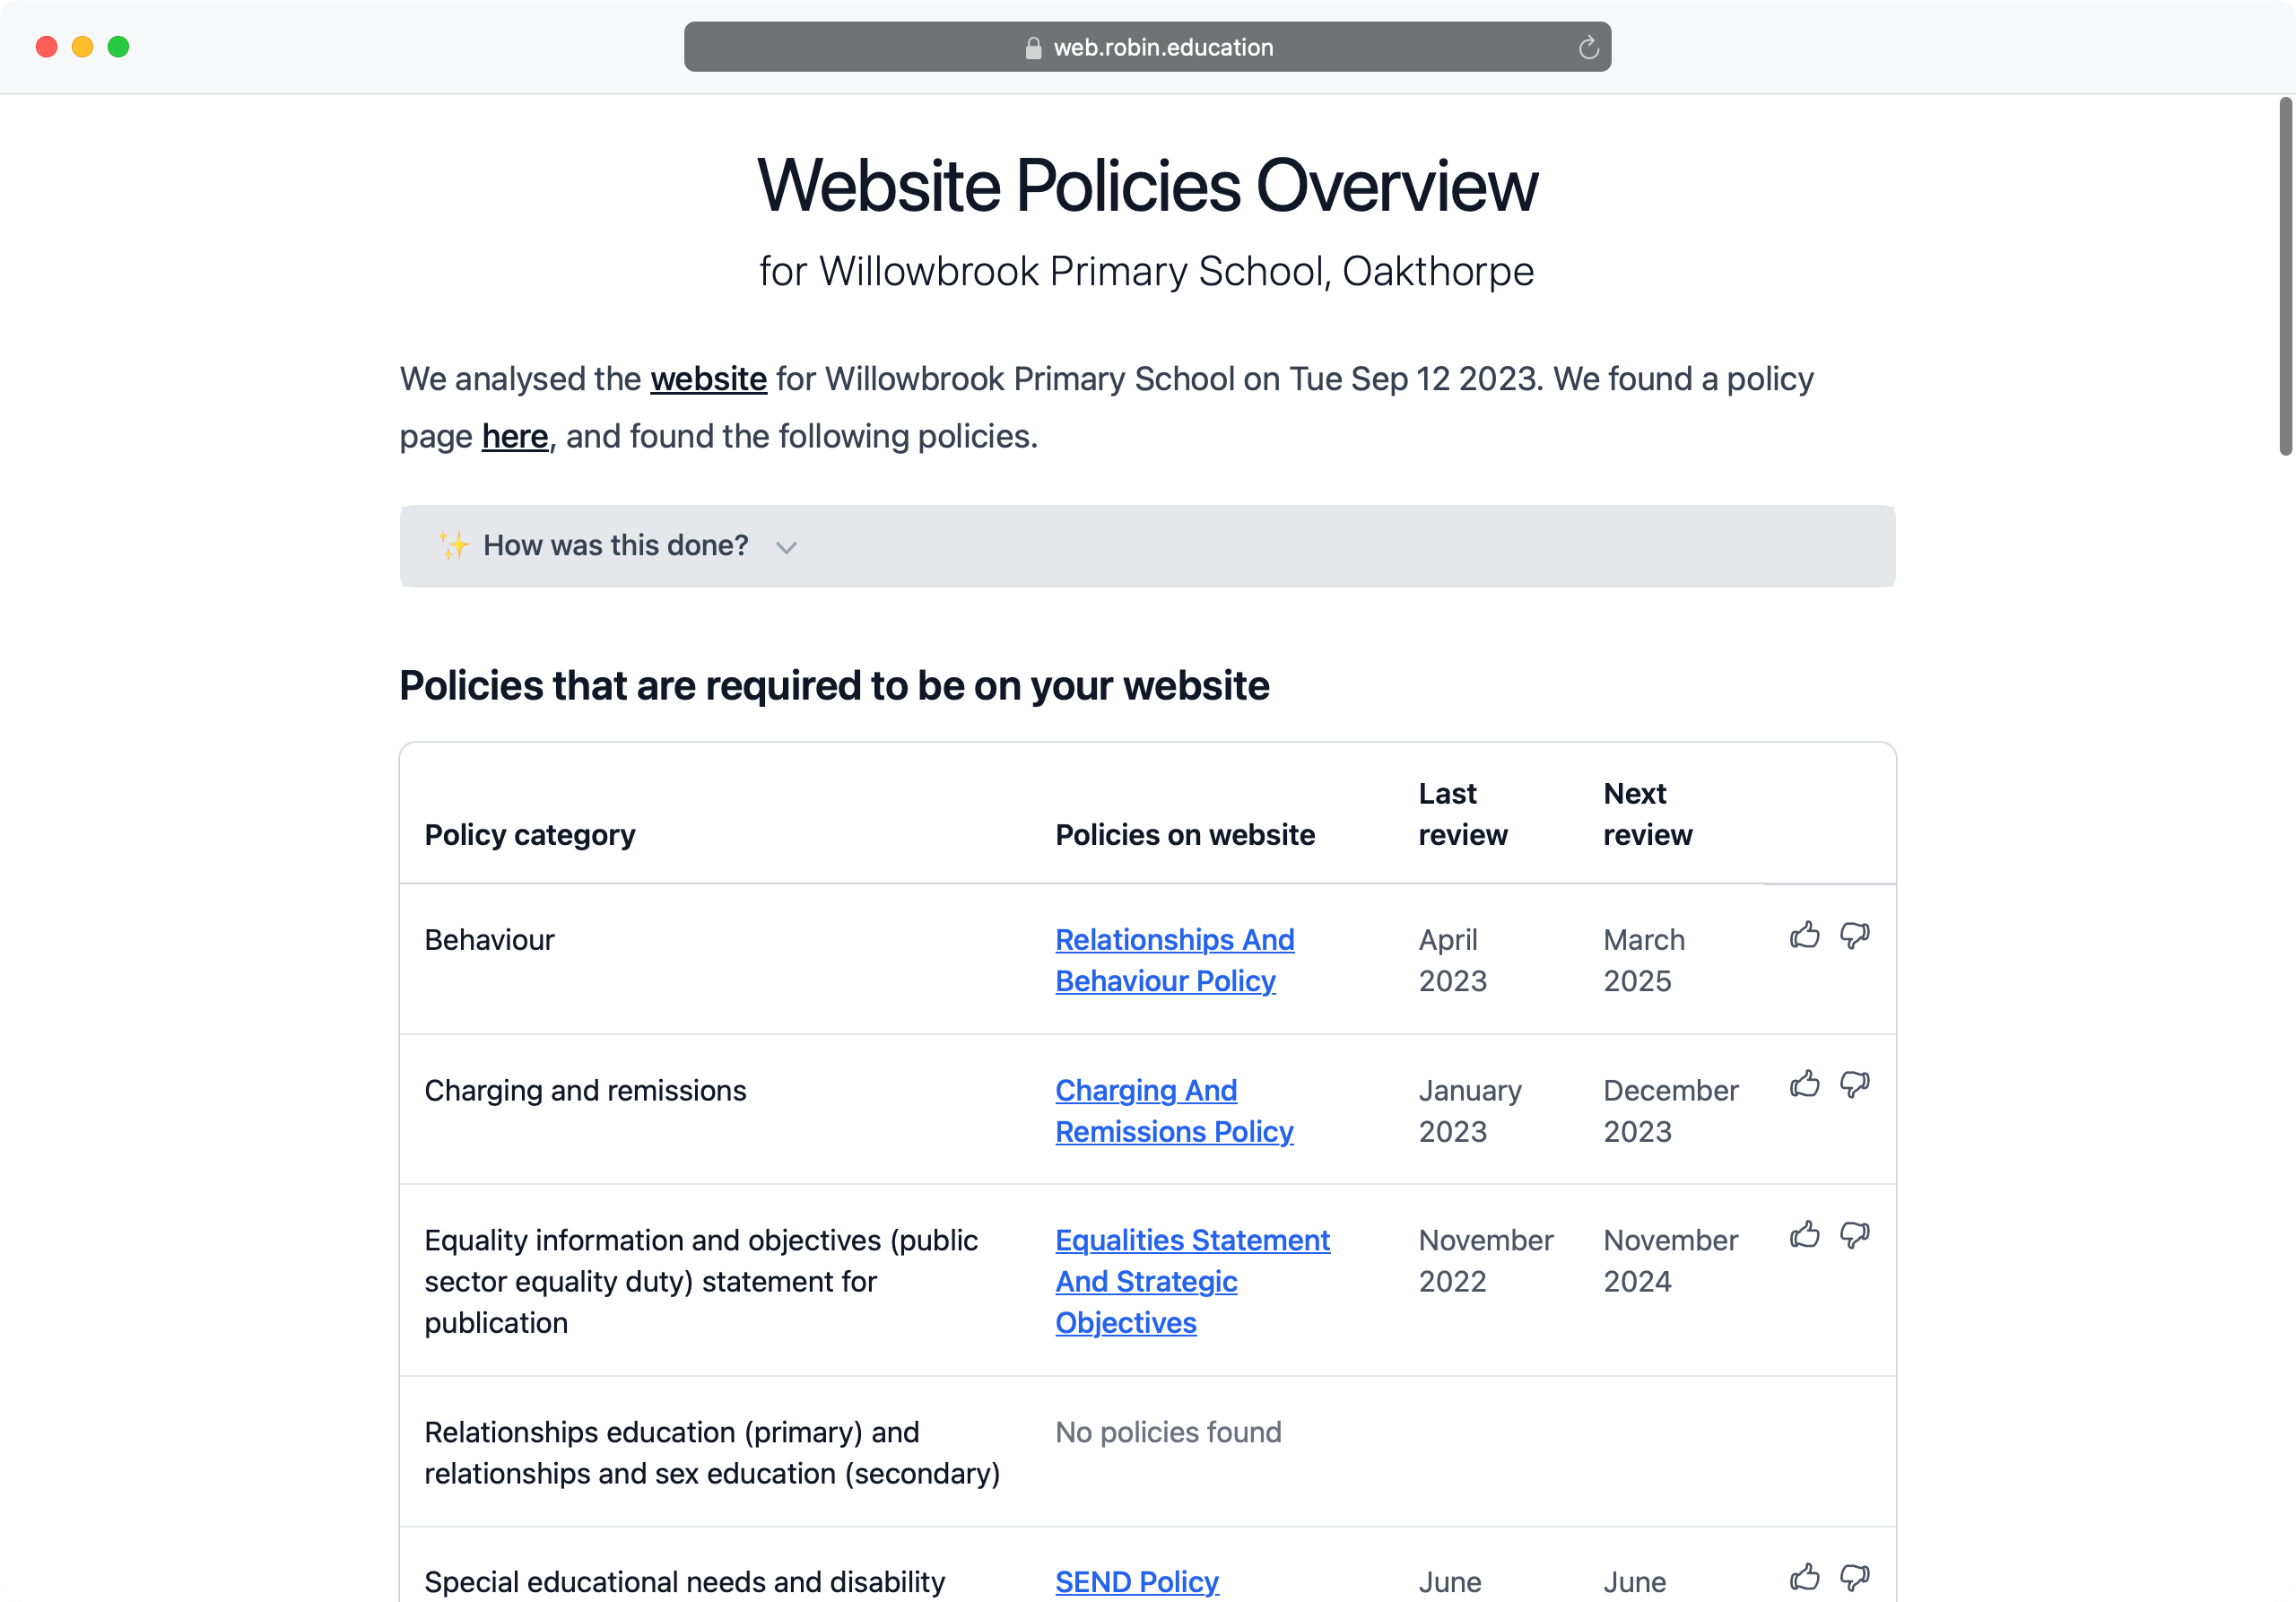Click the page vertical scrollbar thumb
Viewport: 2296px width, 1602px height.
click(2285, 276)
